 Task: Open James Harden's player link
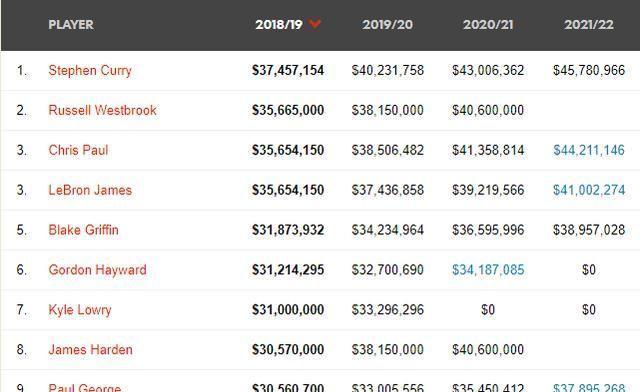pyautogui.click(x=91, y=350)
